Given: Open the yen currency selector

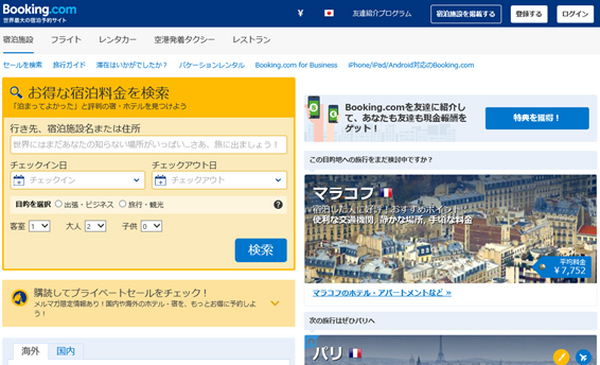Looking at the screenshot, I should click(300, 13).
